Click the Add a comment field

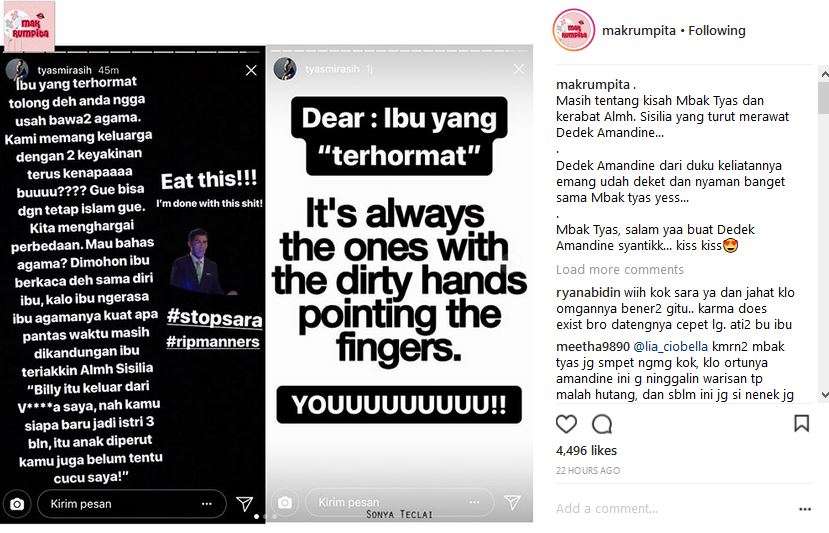[672, 509]
